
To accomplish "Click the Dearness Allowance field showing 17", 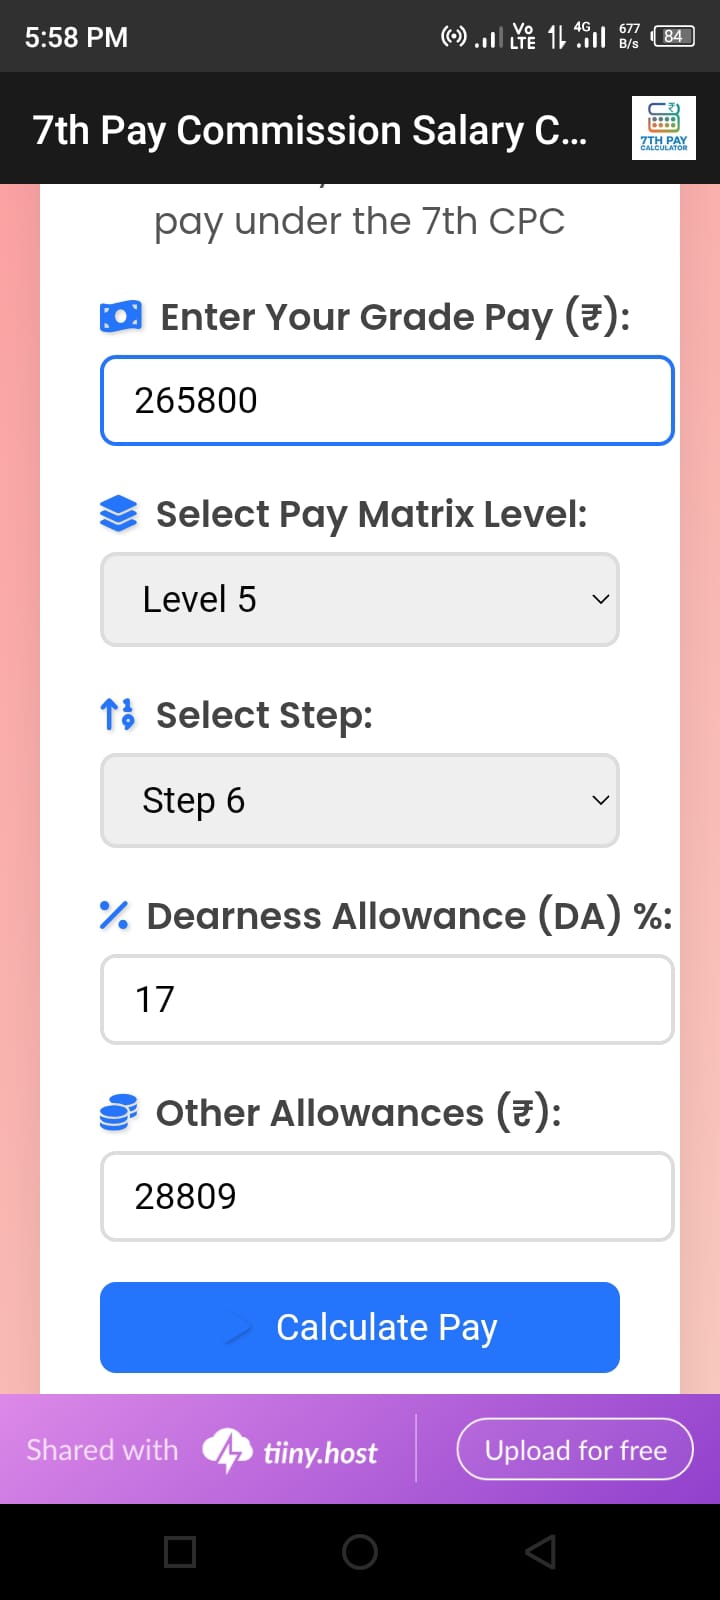I will click(387, 999).
